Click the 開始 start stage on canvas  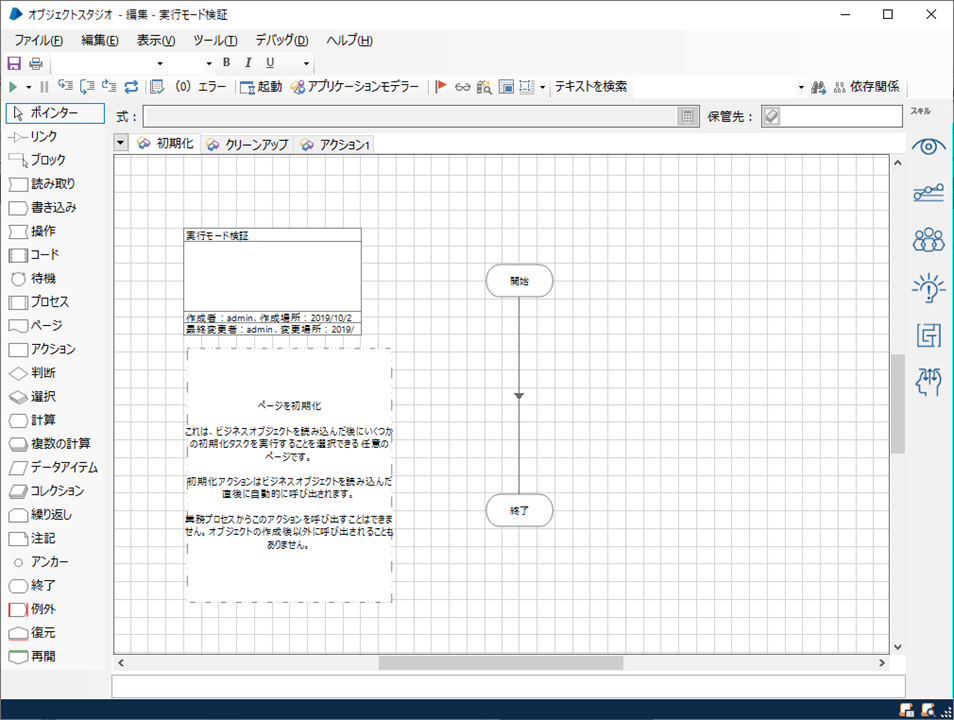519,281
